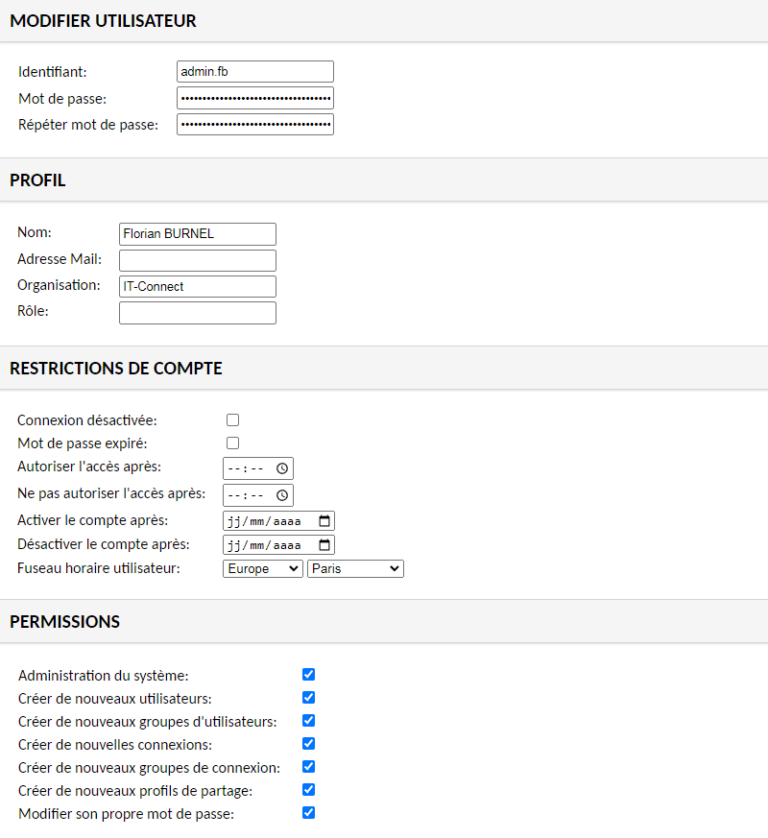Select the 'Nom' field showing Florian BURNEL
Image resolution: width=768 pixels, height=838 pixels.
point(197,233)
